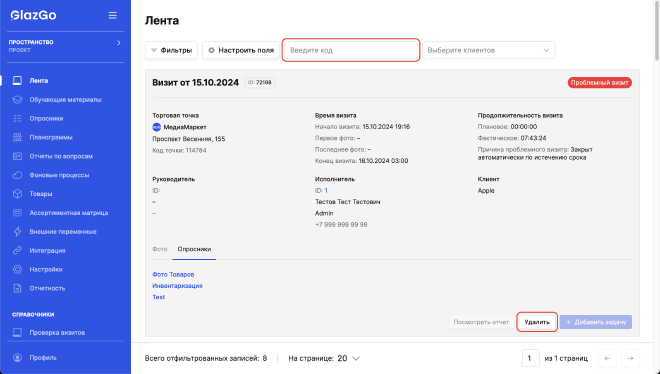Click the Фоновые процессы cloud icon
This screenshot has width=660, height=374.
[x=17, y=175]
